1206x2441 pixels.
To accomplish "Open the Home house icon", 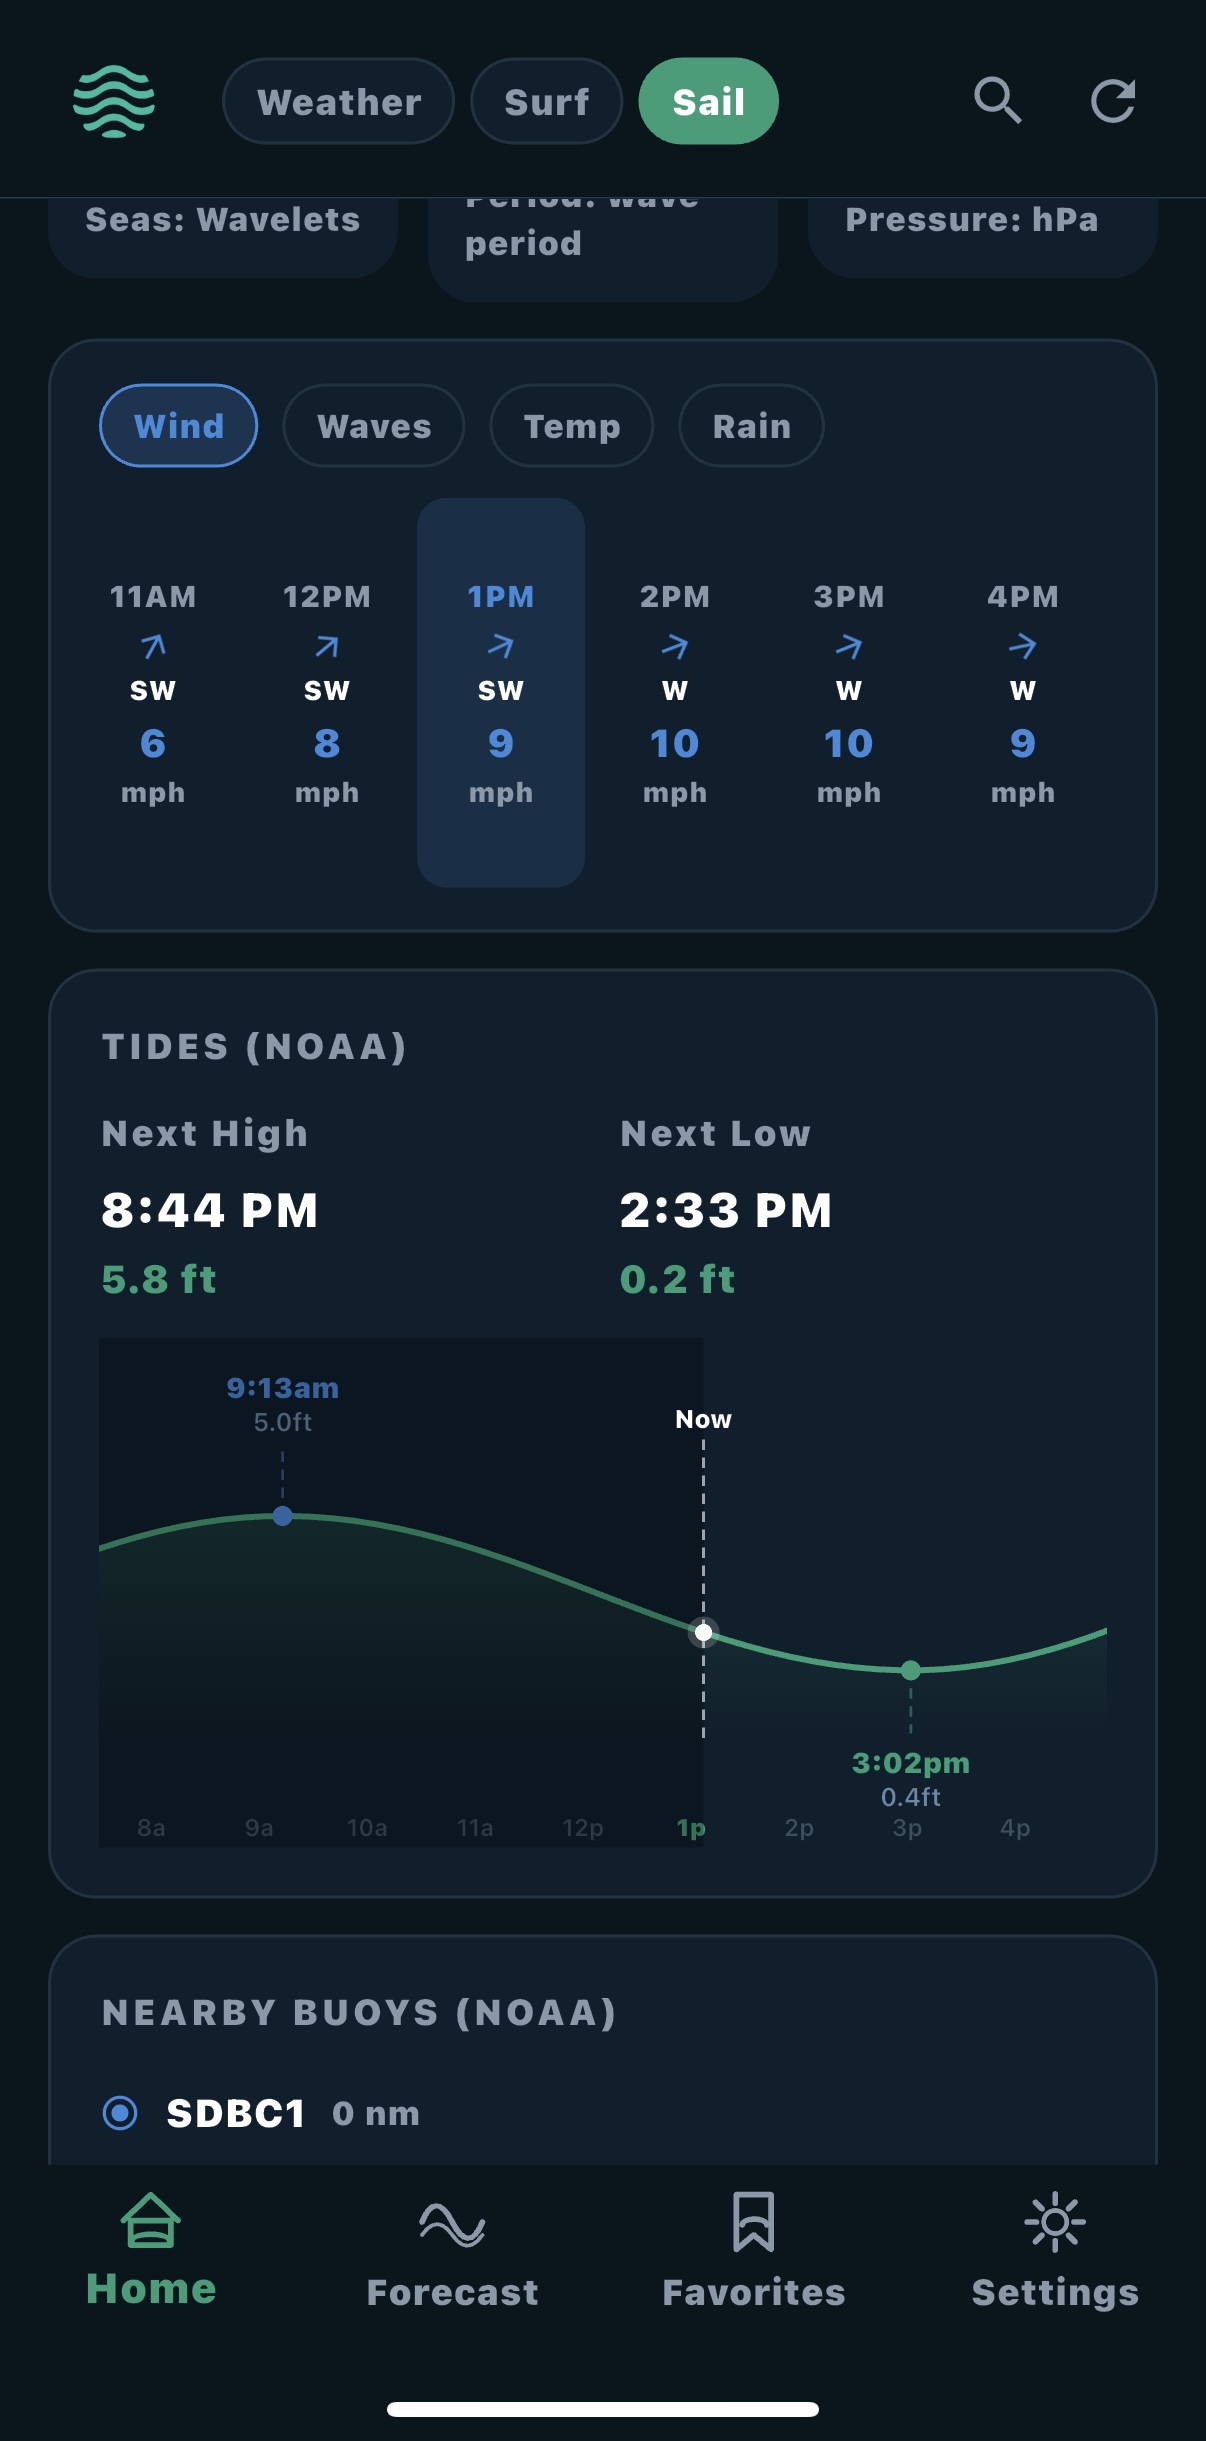I will click(x=151, y=2221).
